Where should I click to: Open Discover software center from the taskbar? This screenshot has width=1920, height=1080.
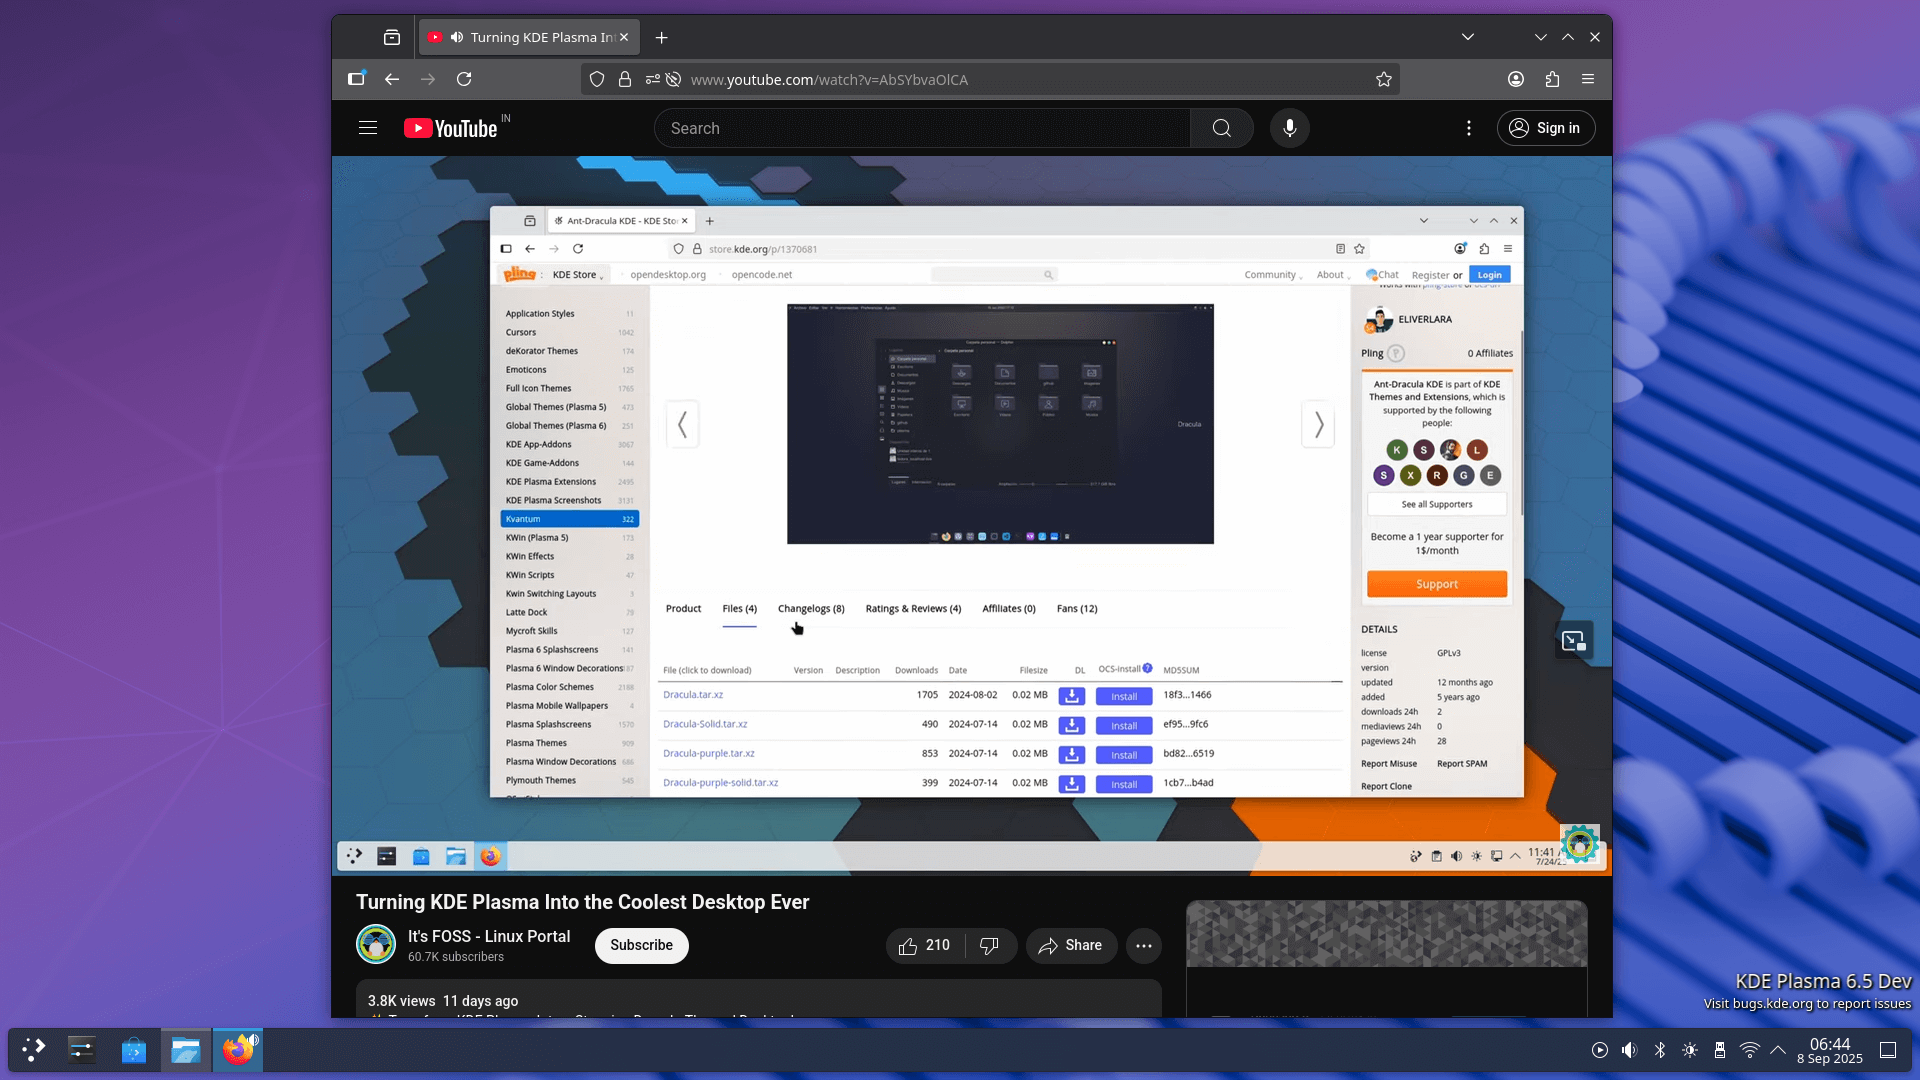tap(134, 1050)
